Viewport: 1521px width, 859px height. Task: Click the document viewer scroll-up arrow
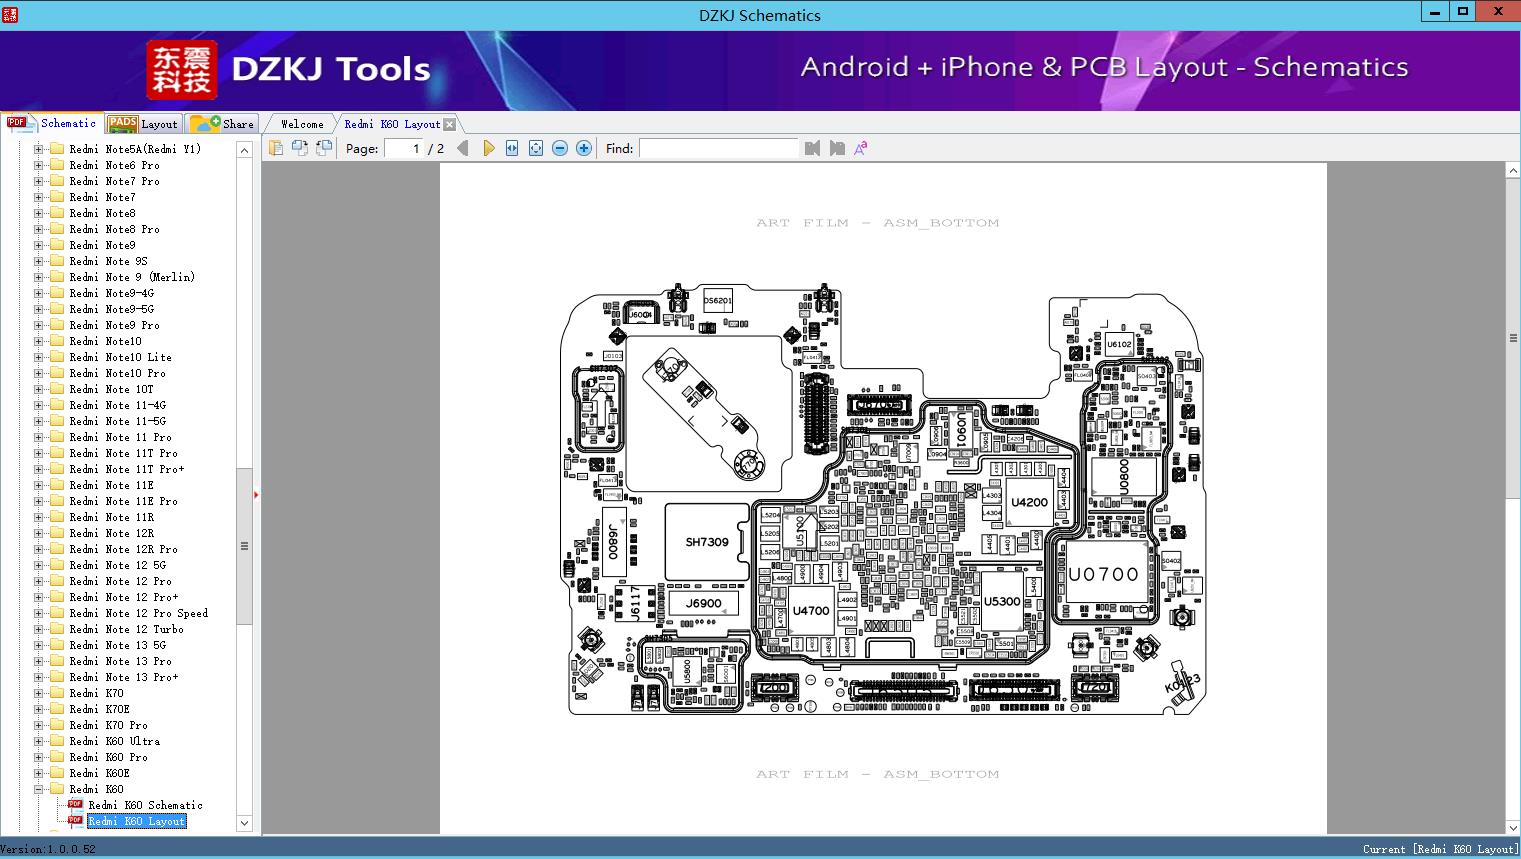[x=1513, y=171]
